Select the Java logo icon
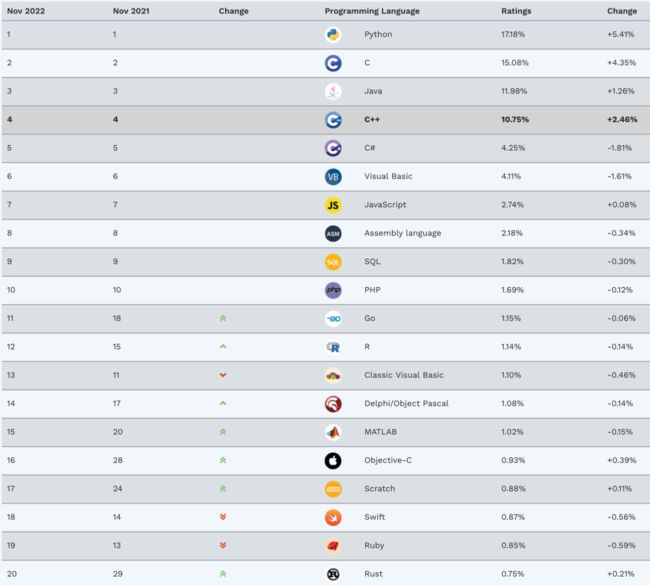This screenshot has height=585, width=650. [x=333, y=91]
